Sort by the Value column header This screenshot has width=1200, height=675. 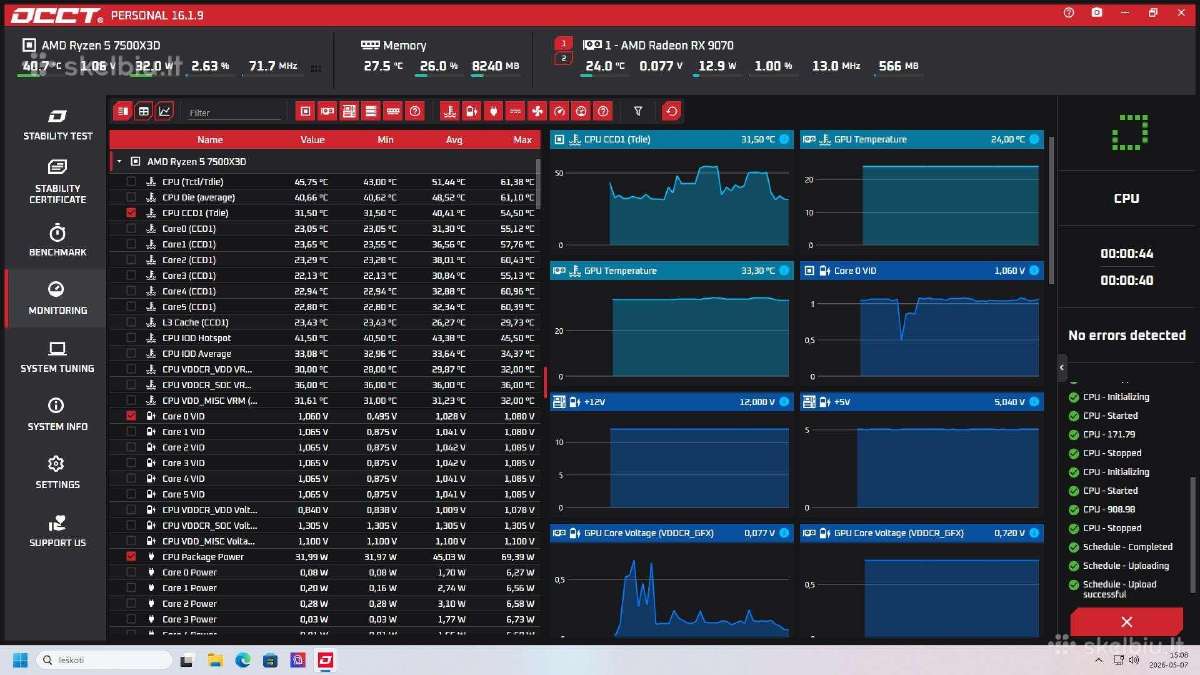(x=313, y=140)
